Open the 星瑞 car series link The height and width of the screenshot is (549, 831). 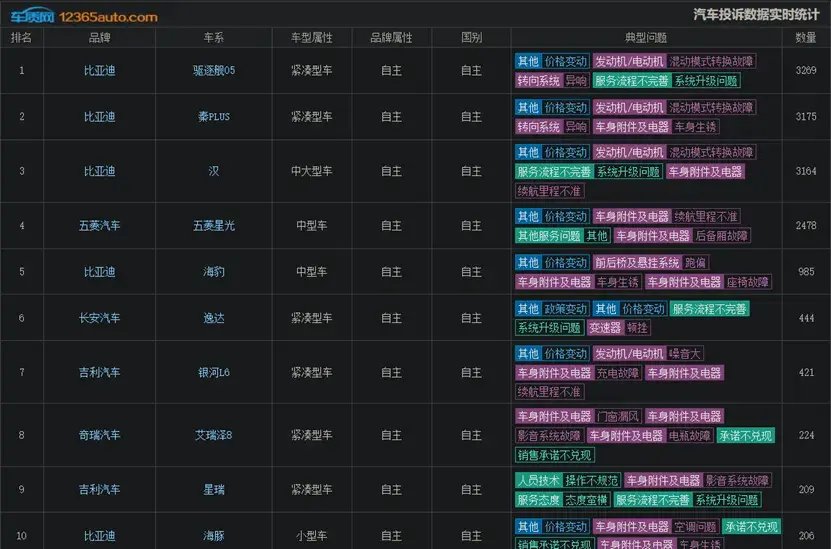(x=214, y=490)
